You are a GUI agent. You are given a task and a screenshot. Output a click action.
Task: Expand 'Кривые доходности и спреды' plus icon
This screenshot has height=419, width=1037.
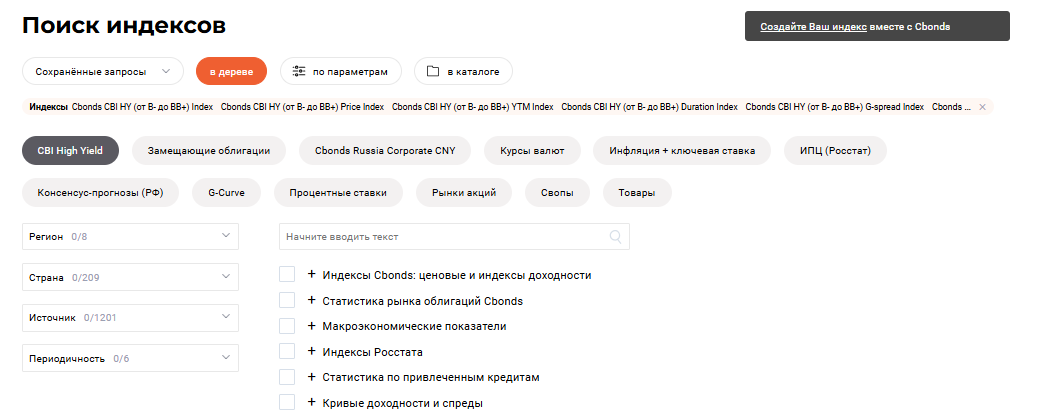(x=311, y=403)
